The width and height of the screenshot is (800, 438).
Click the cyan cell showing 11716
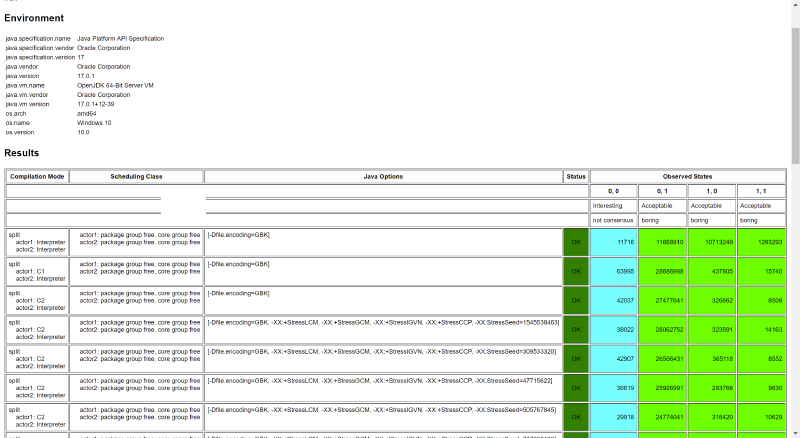point(614,242)
